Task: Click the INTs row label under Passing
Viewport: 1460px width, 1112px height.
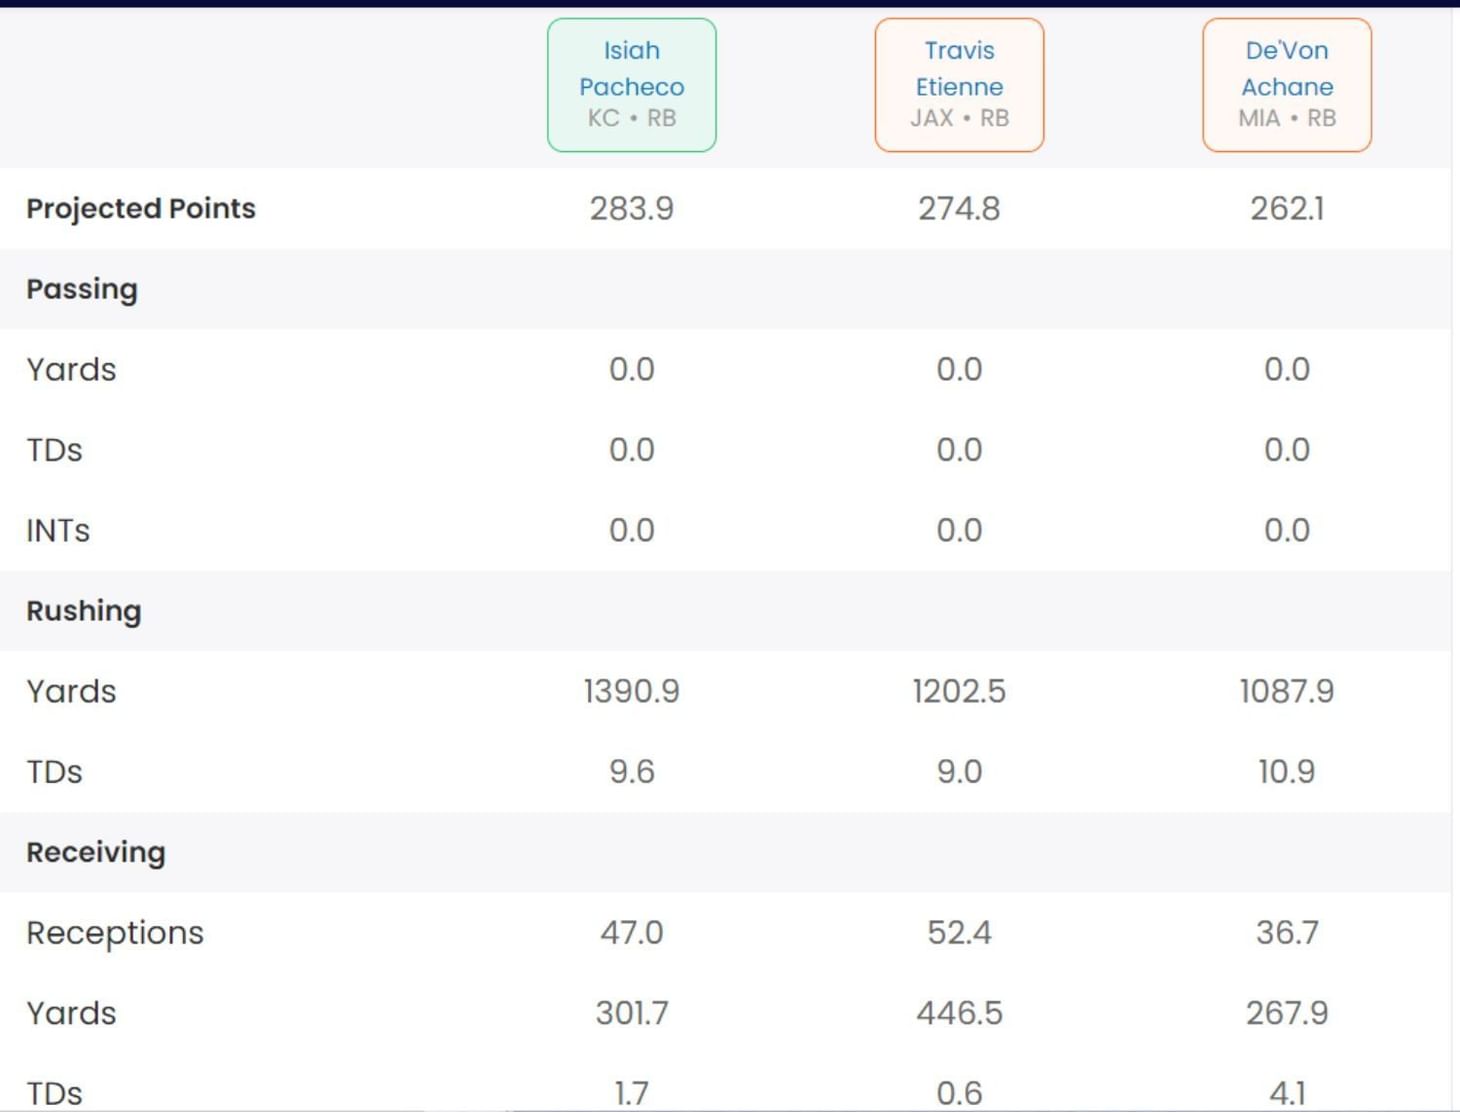Action: [58, 530]
